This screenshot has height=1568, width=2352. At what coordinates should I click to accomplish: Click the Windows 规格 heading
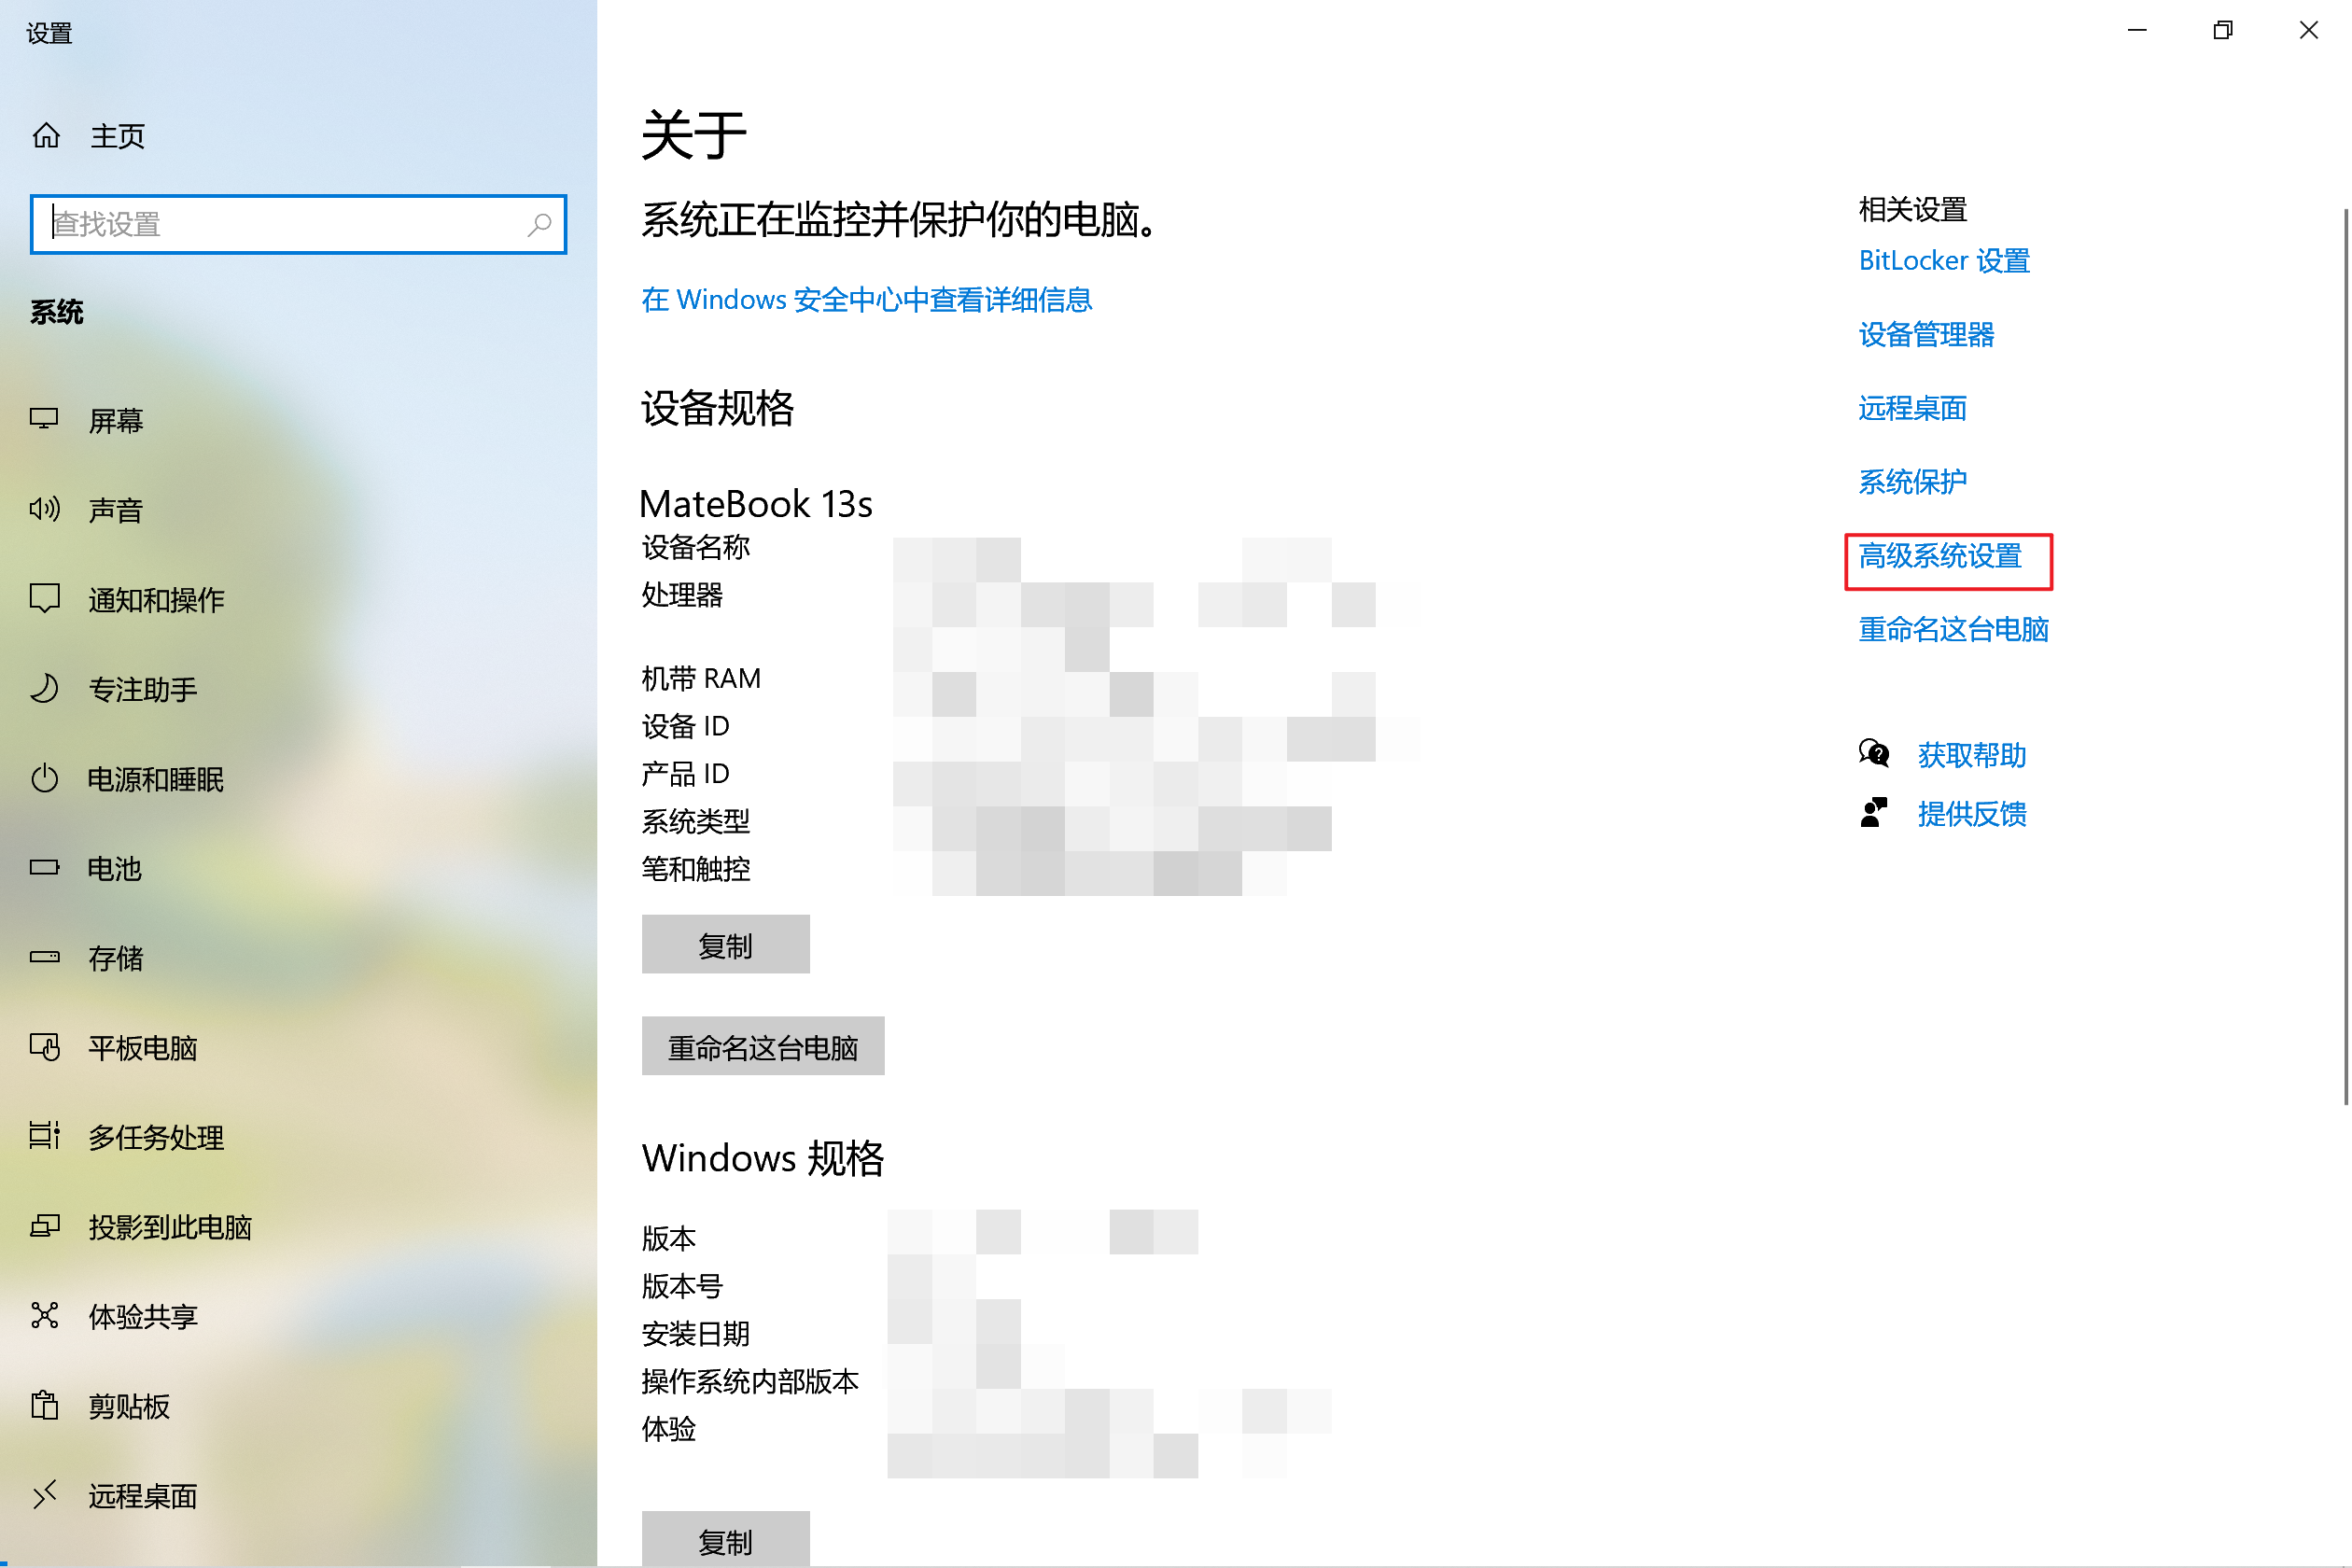pos(763,1157)
